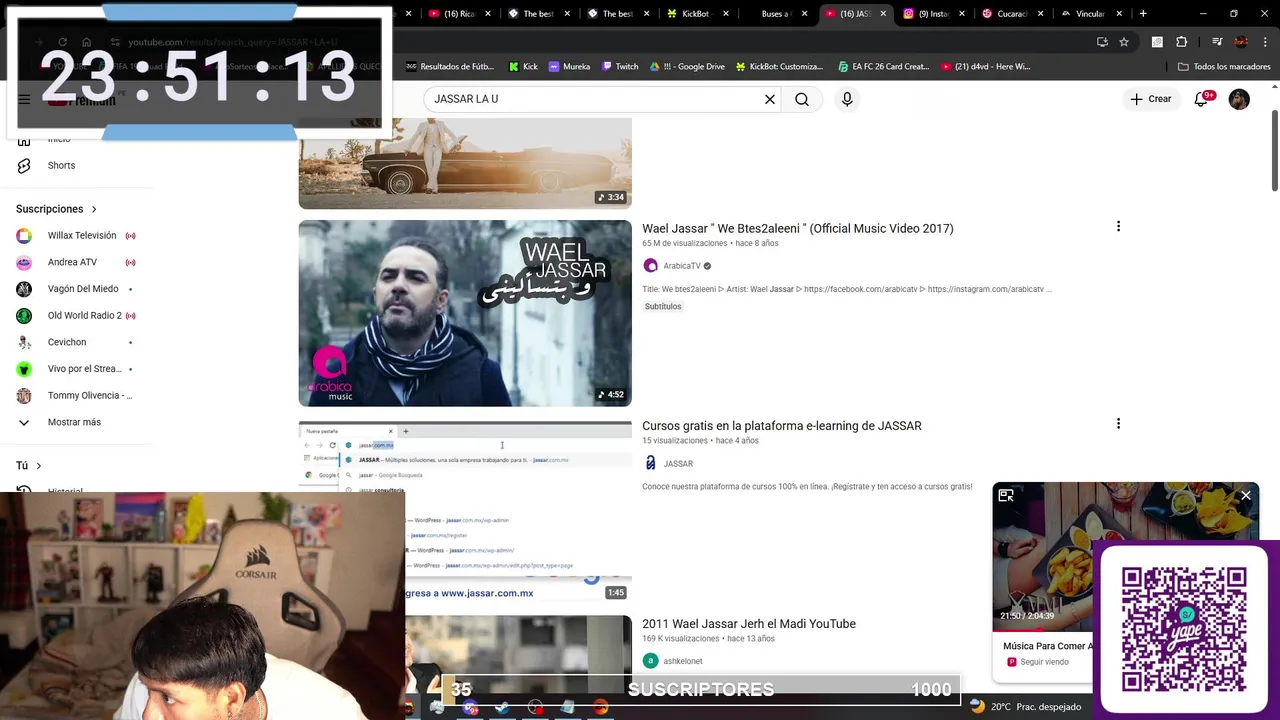This screenshot has width=1280, height=720.
Task: Bookmark this page with the star icon
Action: pos(1124,42)
